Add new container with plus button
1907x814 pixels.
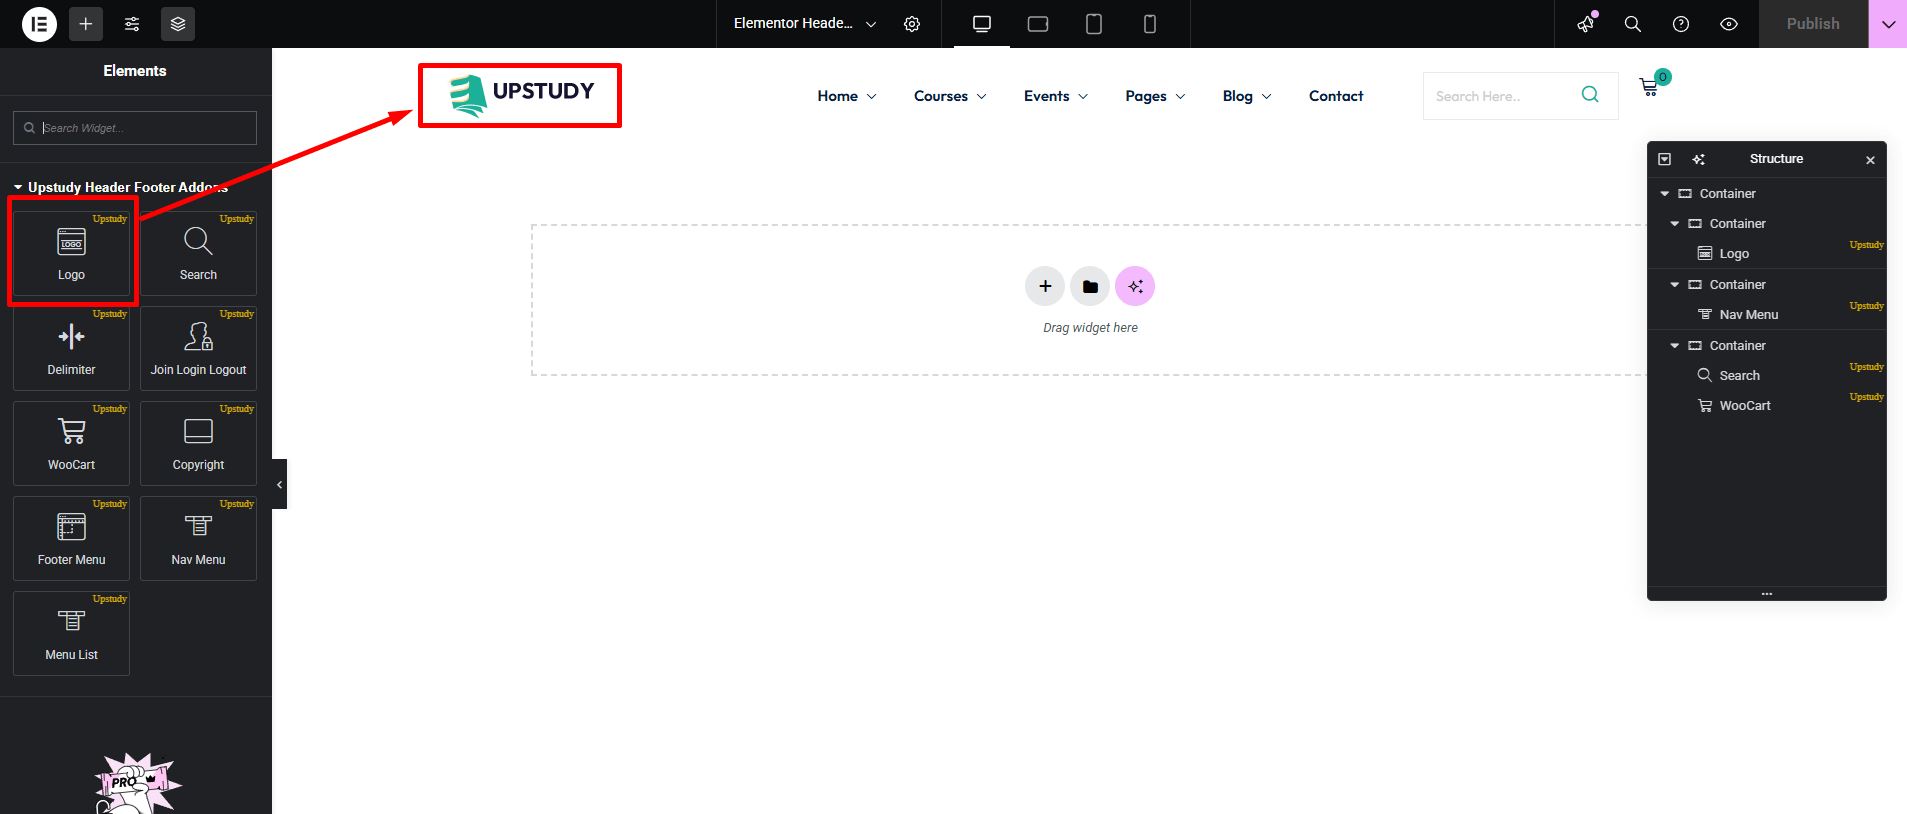[x=1045, y=286]
